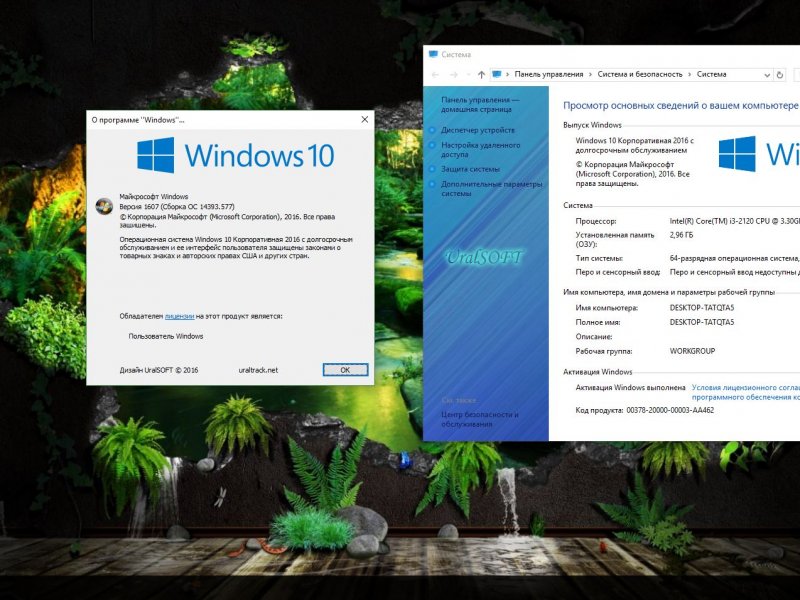Select the Панель управления breadcrumb
The image size is (800, 600).
pos(548,74)
